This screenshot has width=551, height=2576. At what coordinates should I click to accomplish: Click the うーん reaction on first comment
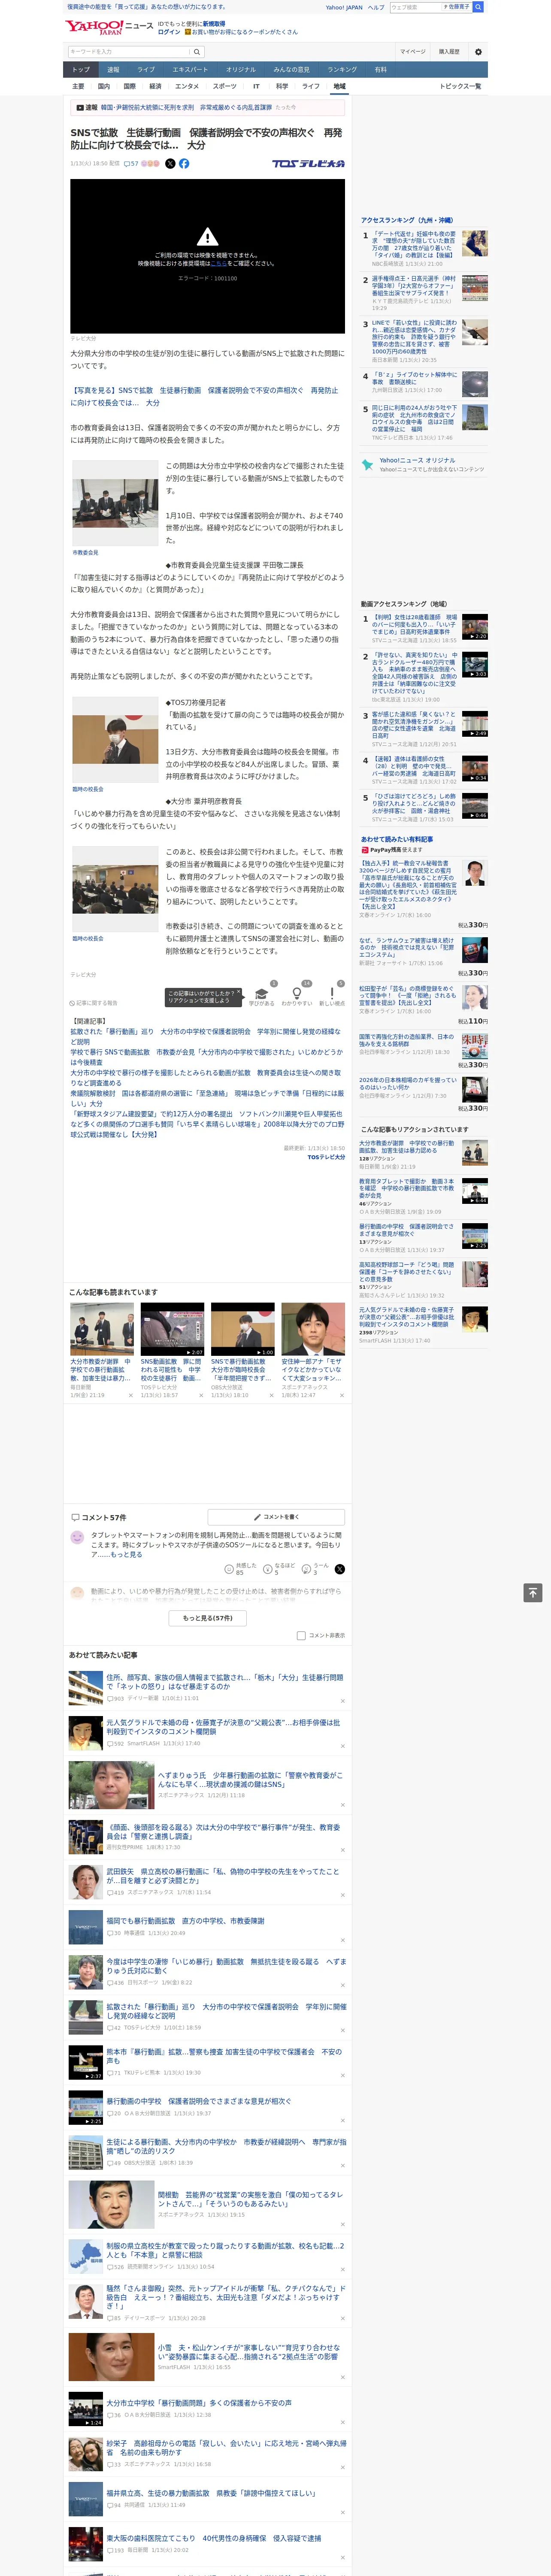pyautogui.click(x=315, y=1569)
